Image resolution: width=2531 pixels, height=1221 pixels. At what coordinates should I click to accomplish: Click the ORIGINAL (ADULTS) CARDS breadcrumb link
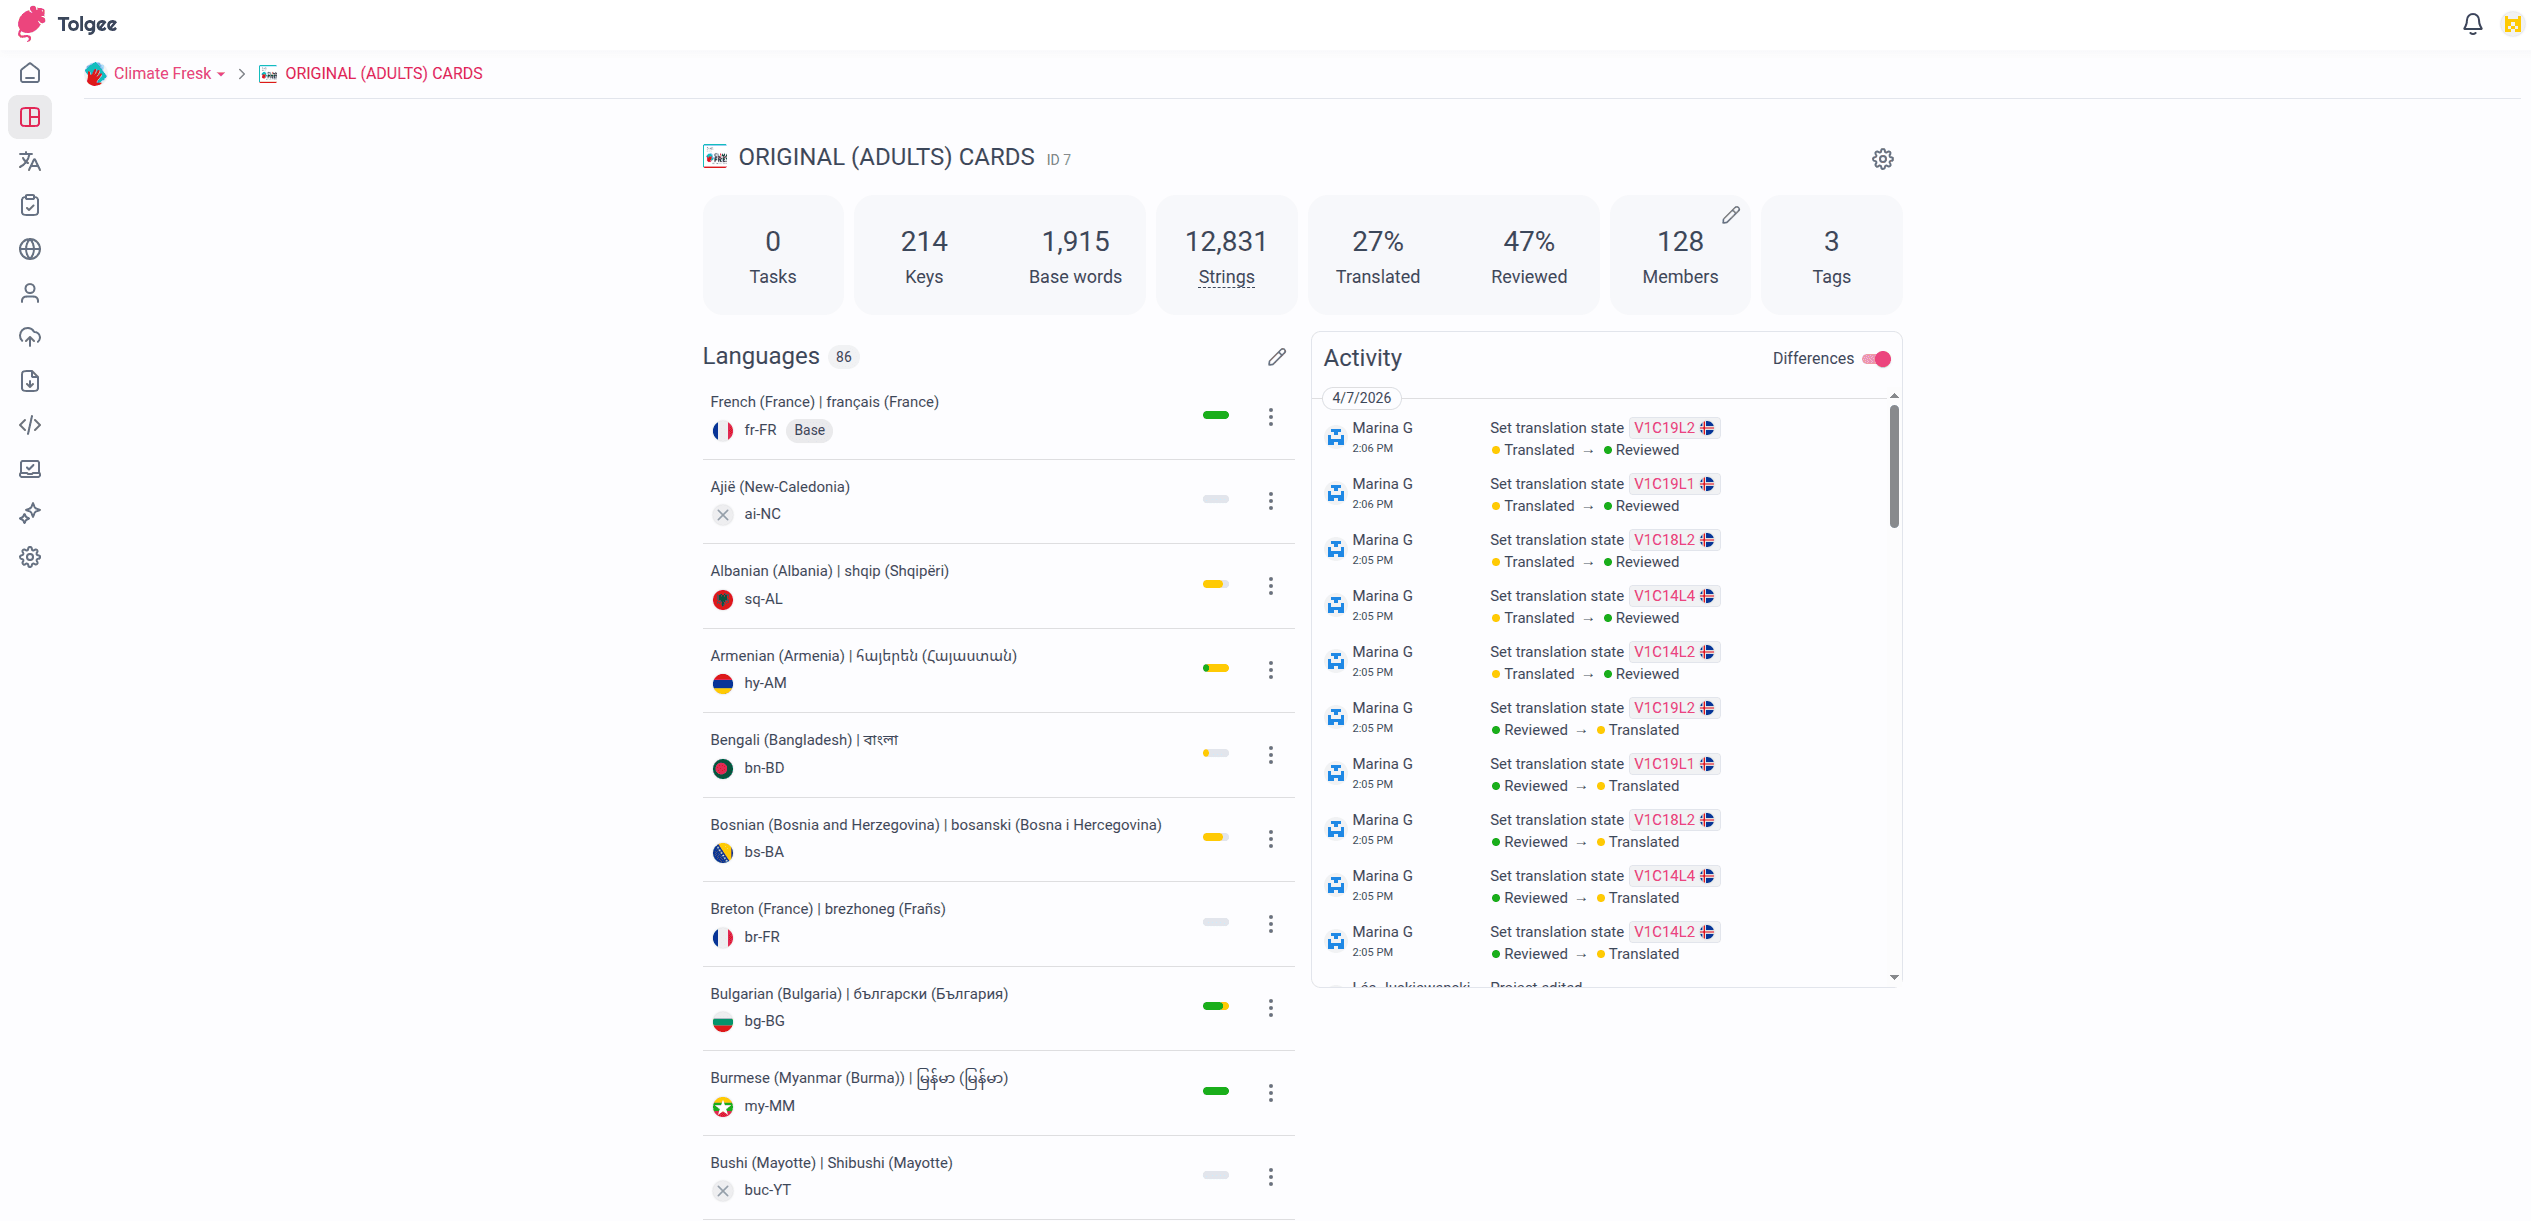pyautogui.click(x=383, y=74)
